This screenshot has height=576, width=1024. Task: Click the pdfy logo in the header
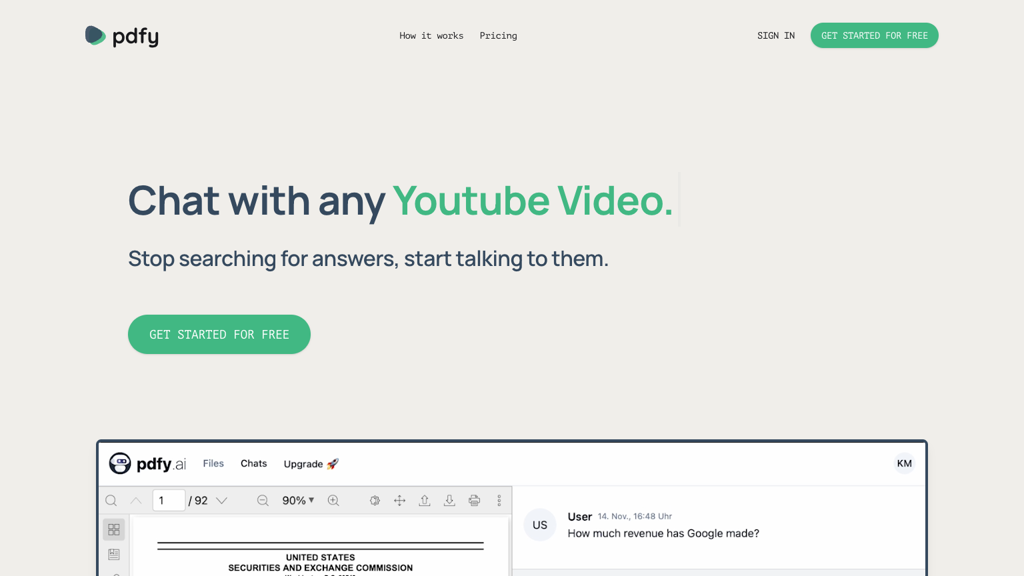[x=122, y=36]
